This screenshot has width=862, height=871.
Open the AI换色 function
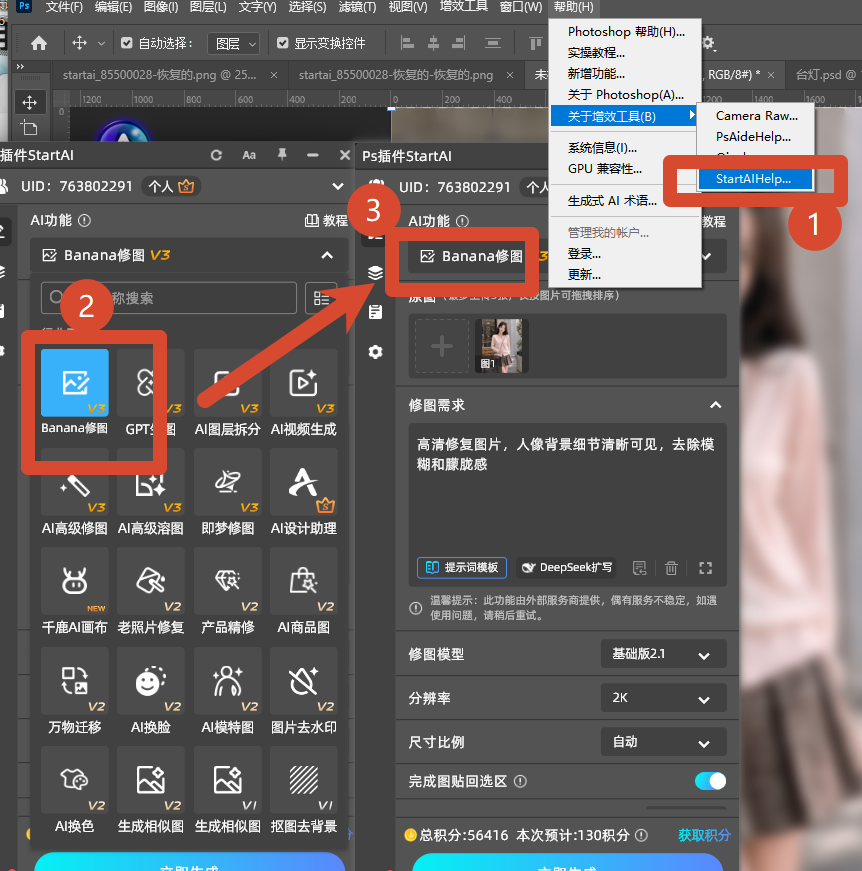pos(74,790)
